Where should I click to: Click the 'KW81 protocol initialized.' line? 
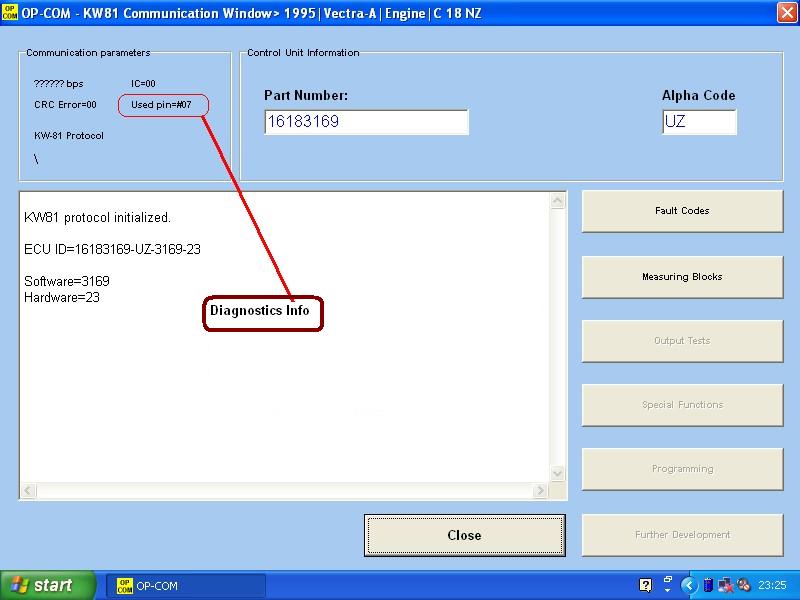[x=97, y=218]
